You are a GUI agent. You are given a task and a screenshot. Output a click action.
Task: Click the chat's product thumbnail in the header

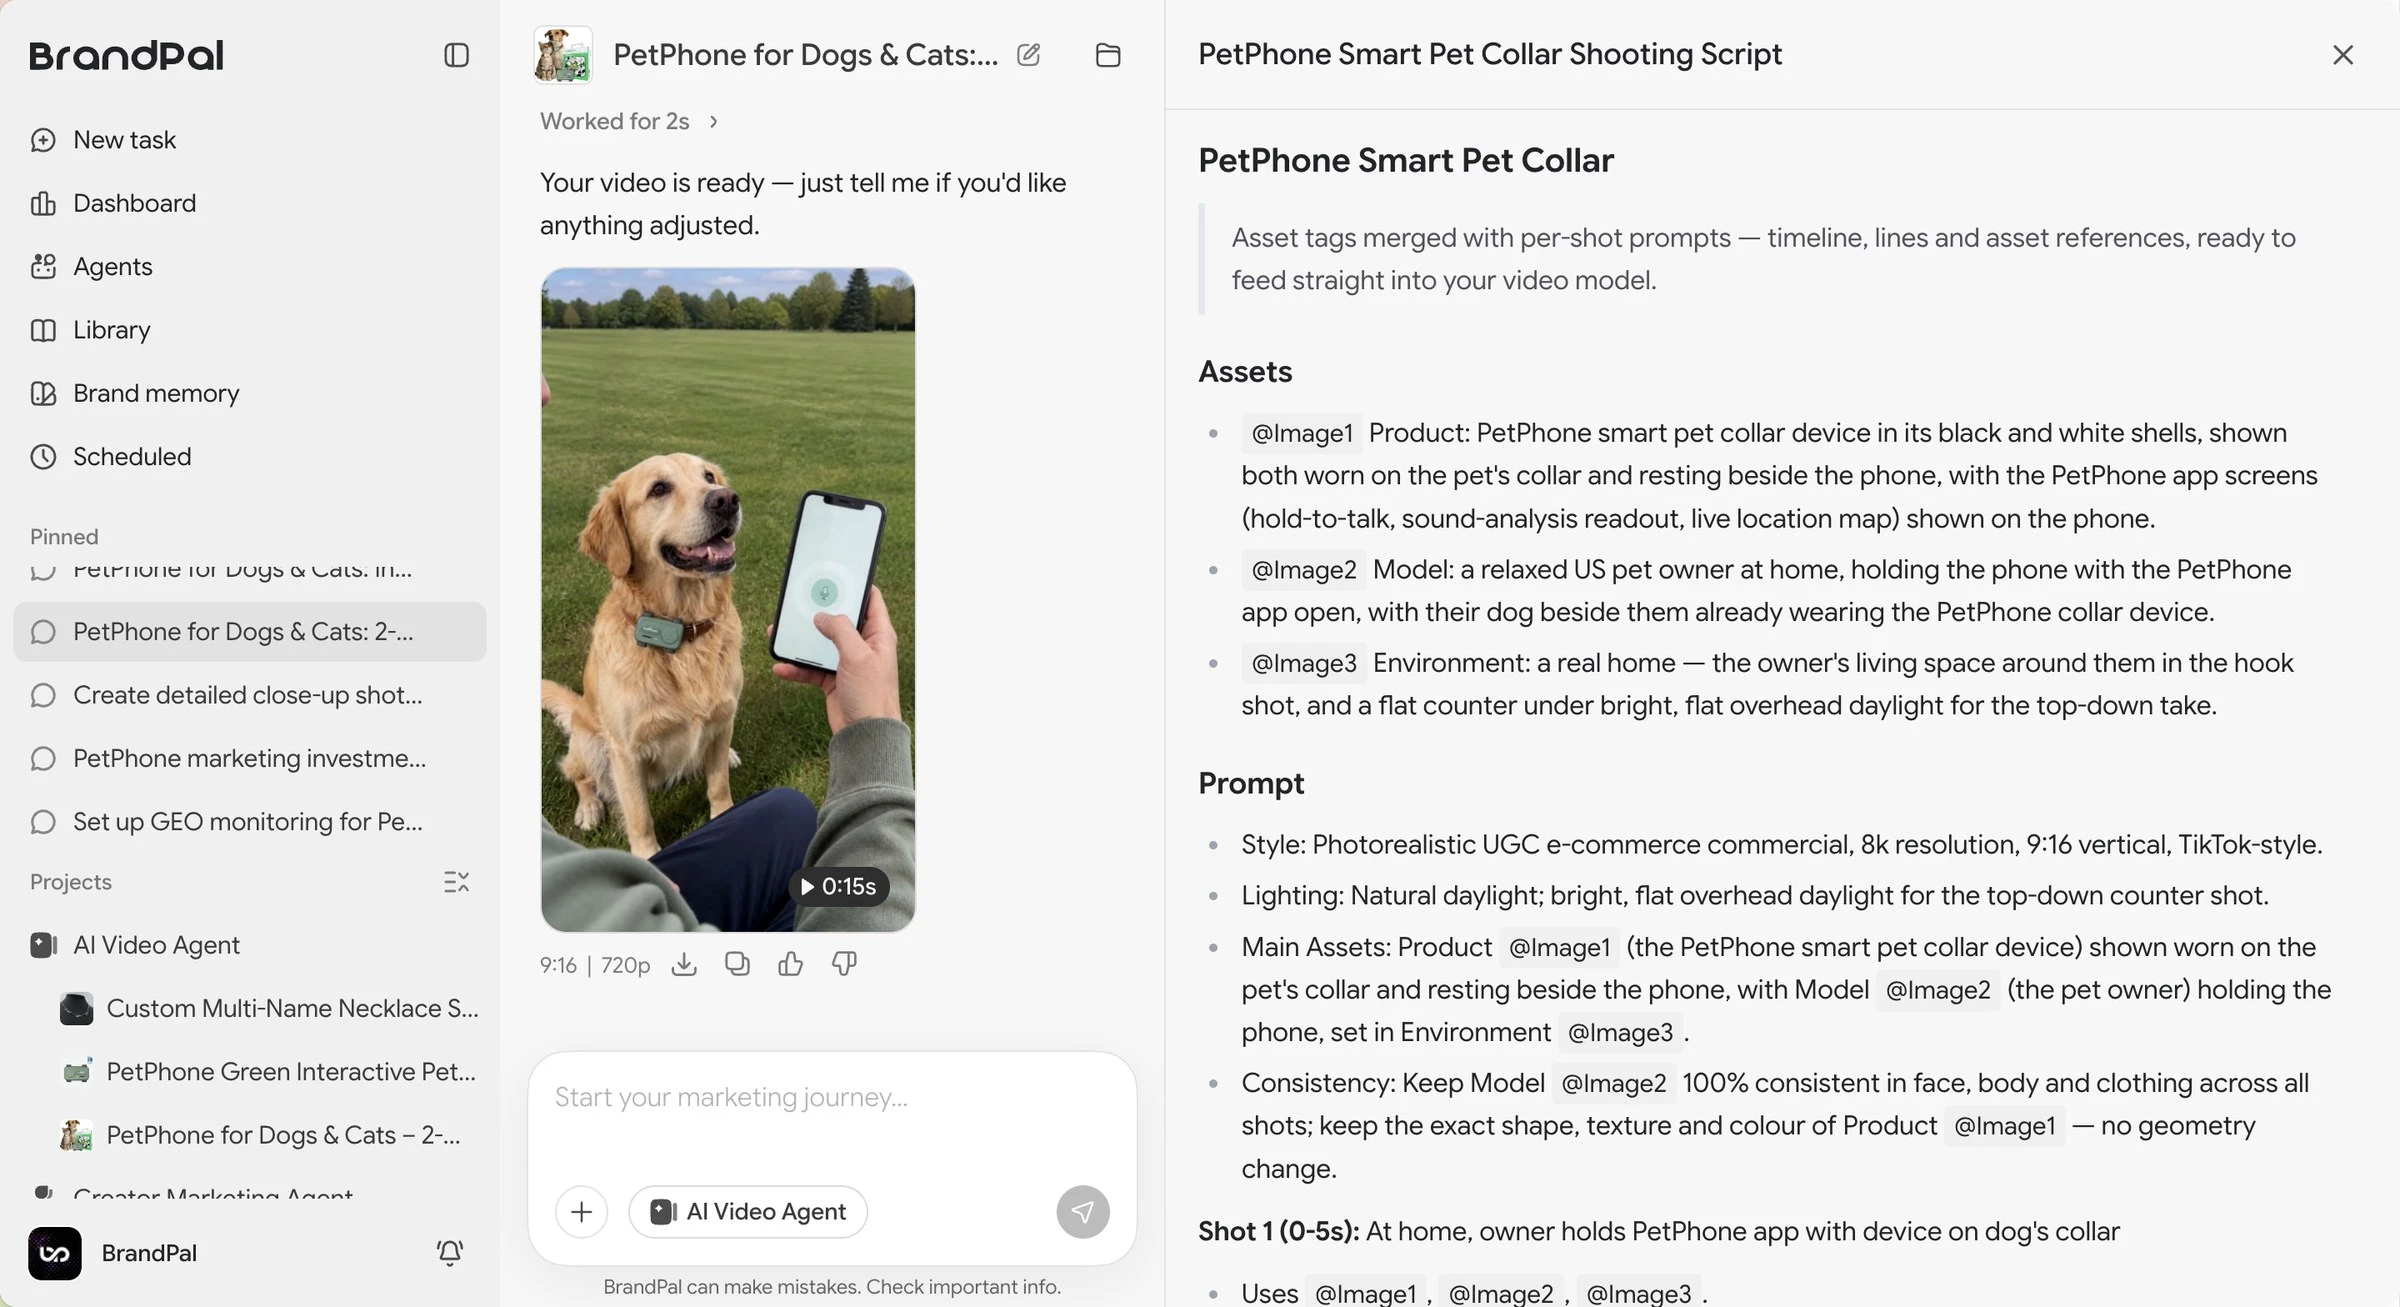click(x=563, y=55)
